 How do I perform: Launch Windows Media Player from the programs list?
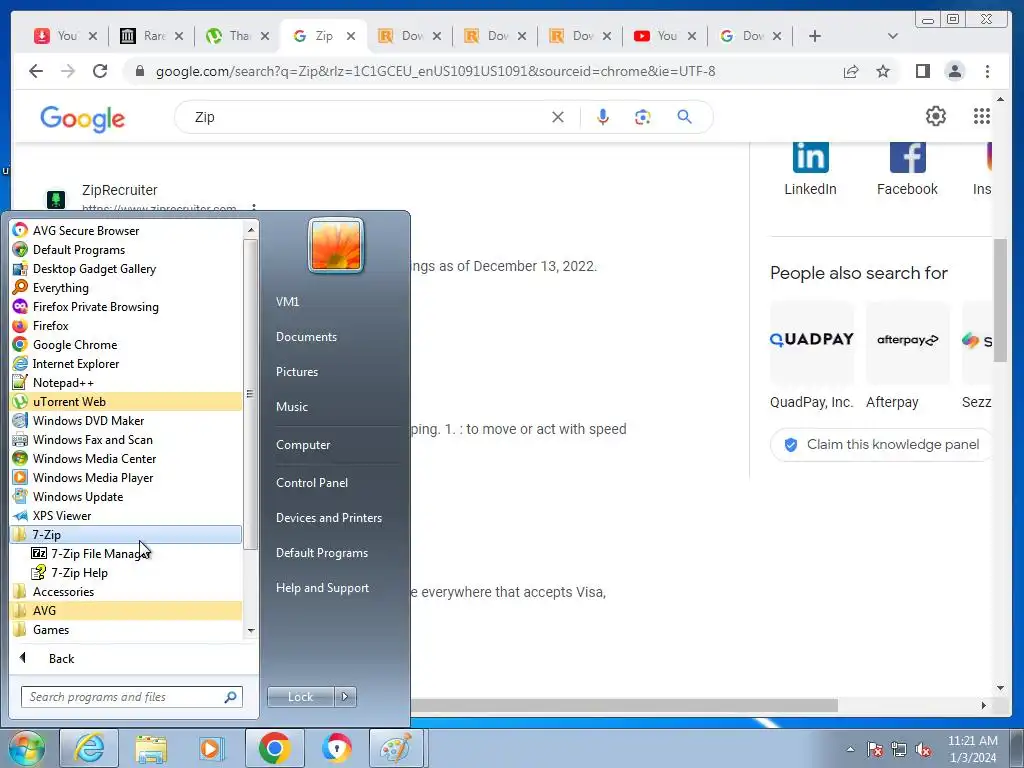(x=127, y=477)
